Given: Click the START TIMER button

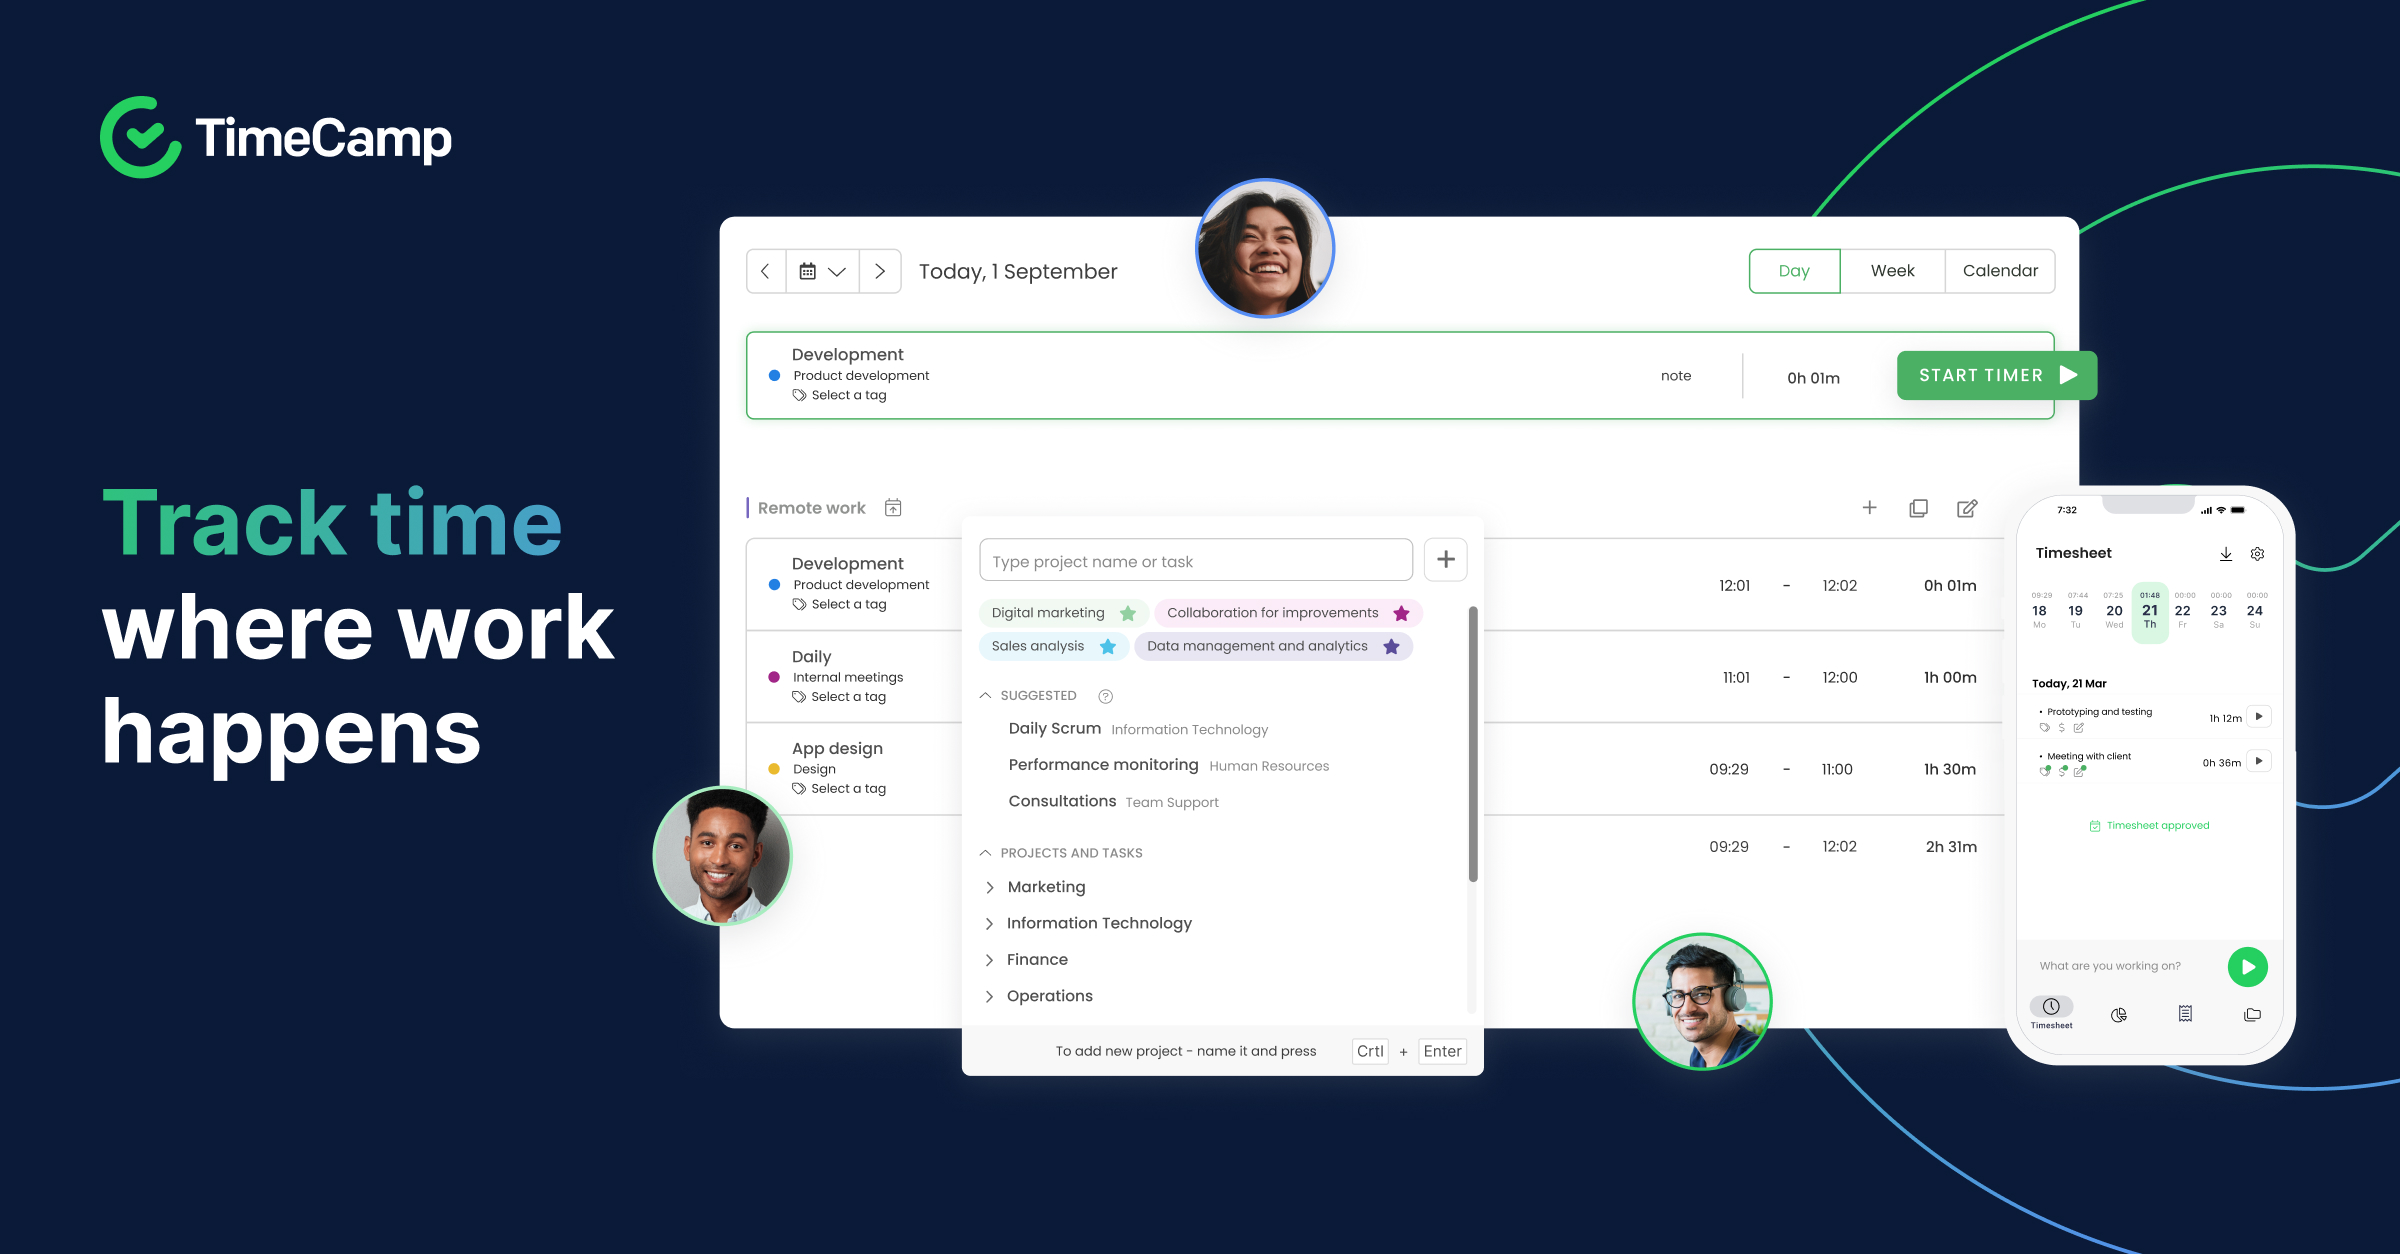Looking at the screenshot, I should [x=1996, y=375].
